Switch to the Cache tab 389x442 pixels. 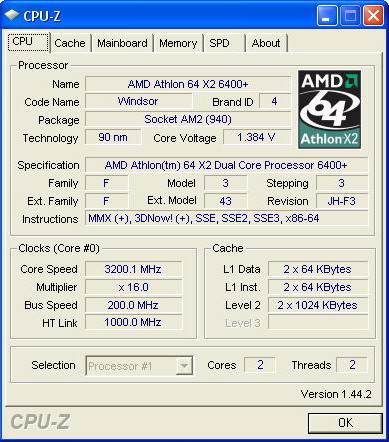(x=70, y=43)
